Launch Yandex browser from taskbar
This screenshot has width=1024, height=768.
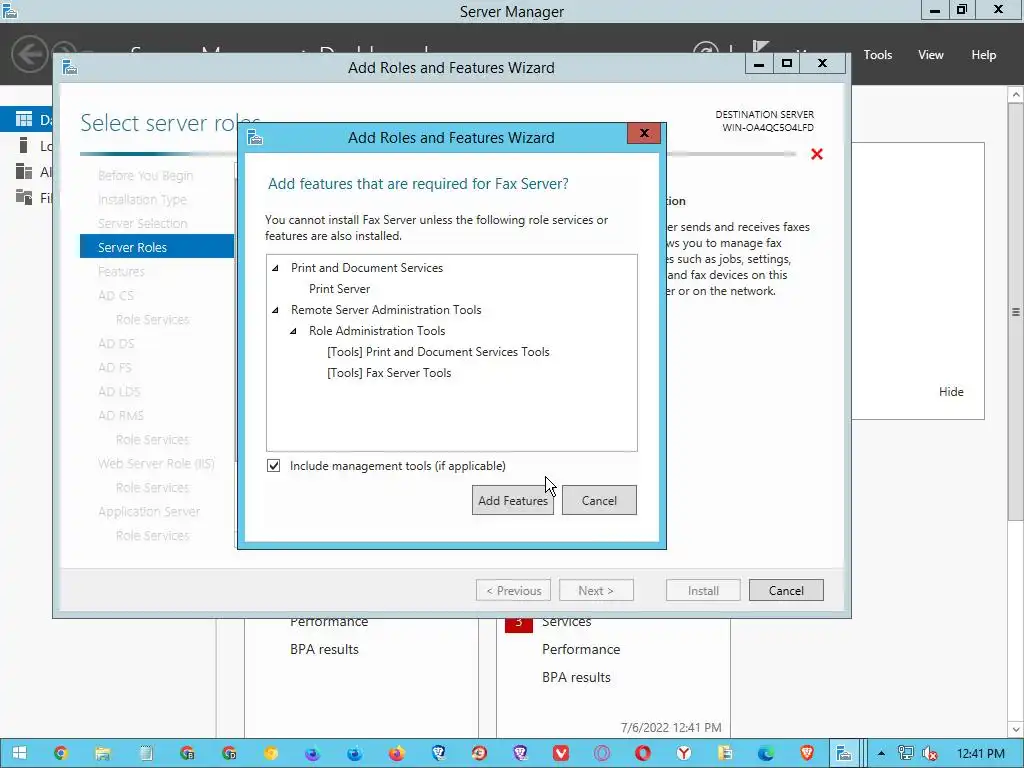[x=684, y=753]
